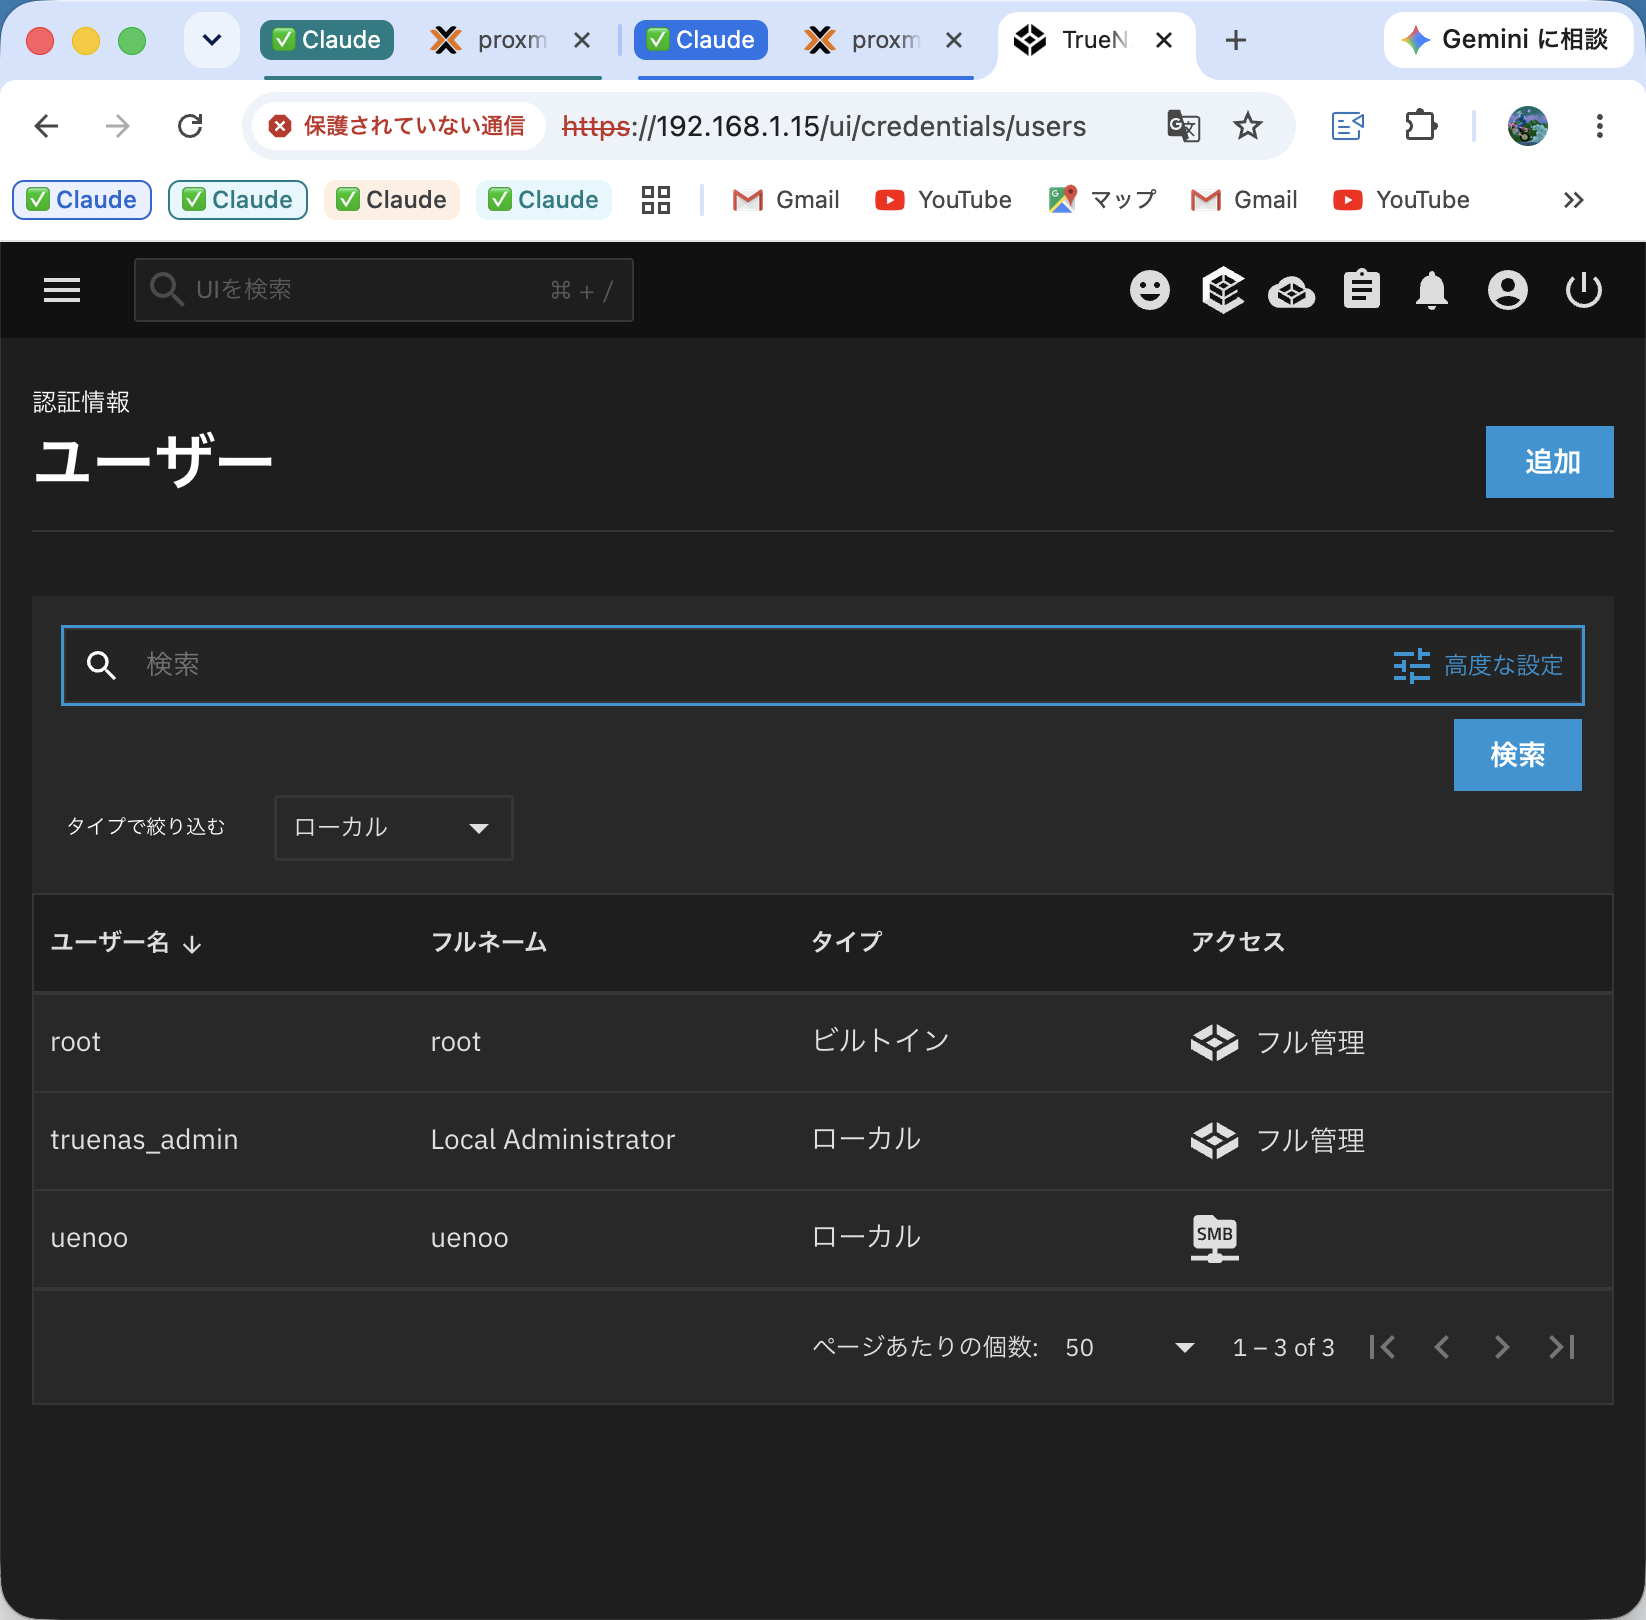
Task: Open the Chrome three-dot menu
Action: [x=1600, y=126]
